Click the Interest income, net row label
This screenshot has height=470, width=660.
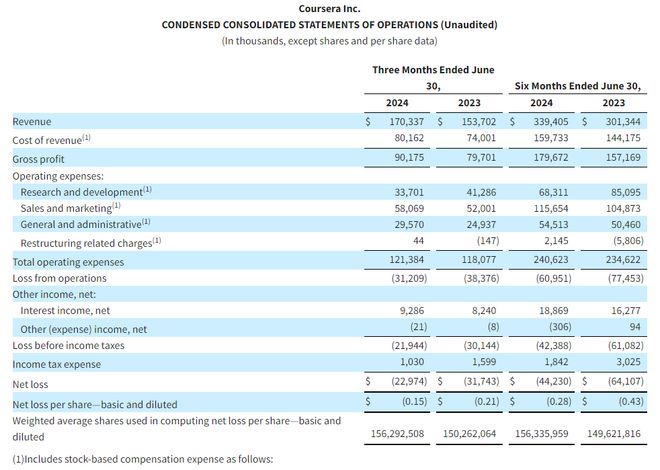(67, 311)
